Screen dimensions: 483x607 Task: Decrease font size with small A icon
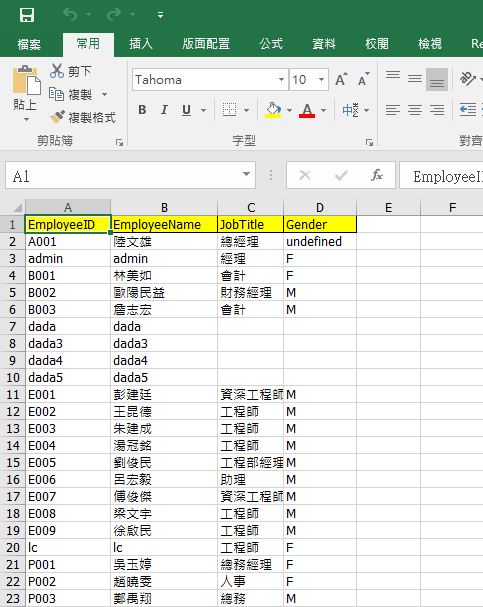pos(363,79)
